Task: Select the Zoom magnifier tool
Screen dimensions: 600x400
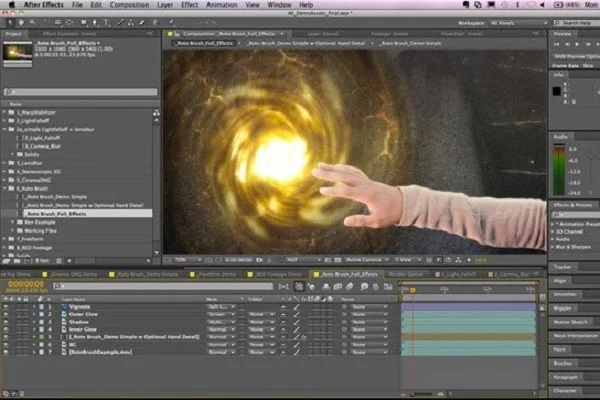Action: click(x=33, y=23)
